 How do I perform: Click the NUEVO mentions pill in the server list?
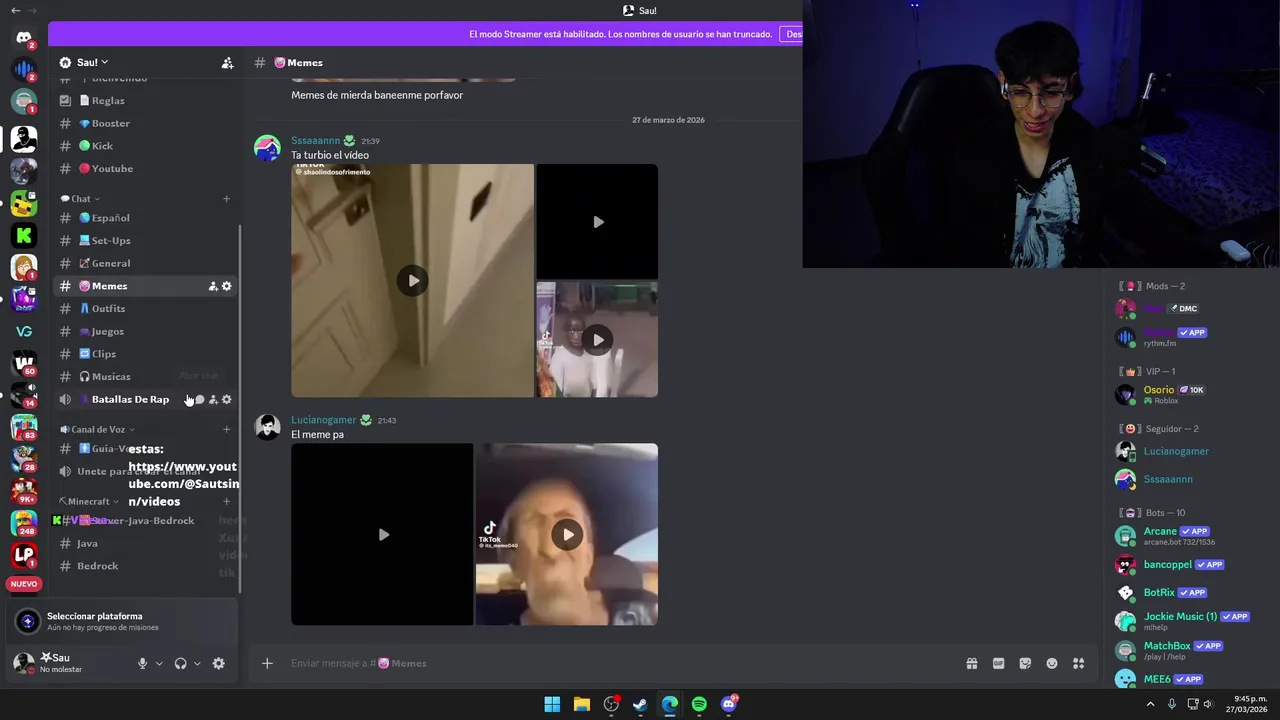click(24, 584)
